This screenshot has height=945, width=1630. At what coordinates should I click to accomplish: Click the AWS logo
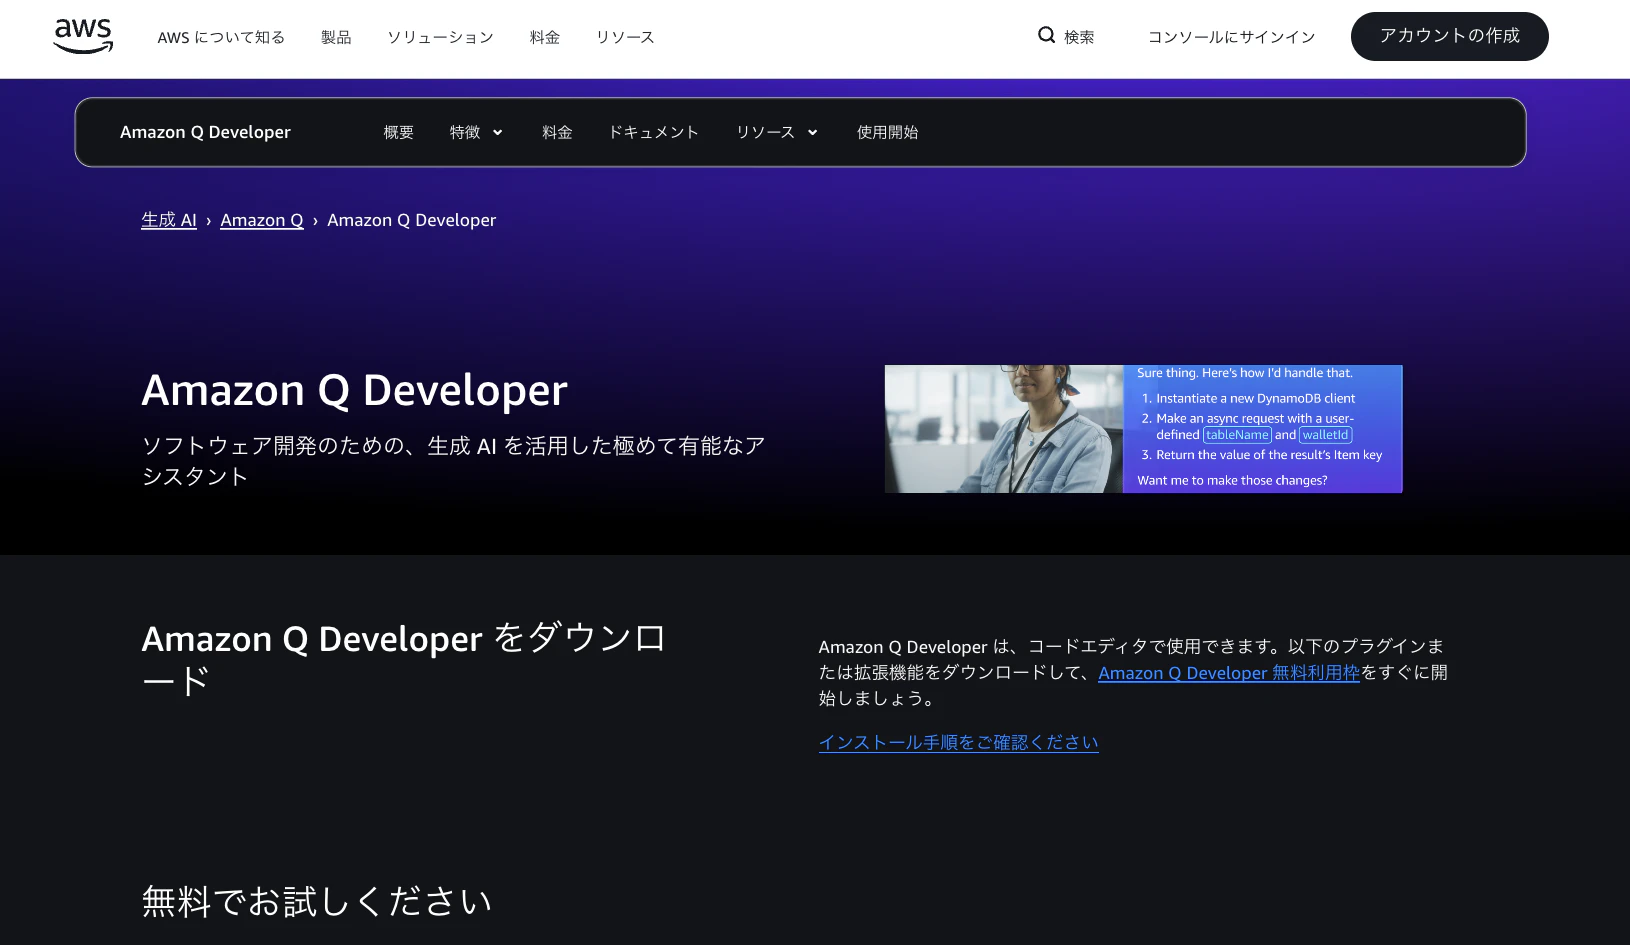tap(83, 36)
